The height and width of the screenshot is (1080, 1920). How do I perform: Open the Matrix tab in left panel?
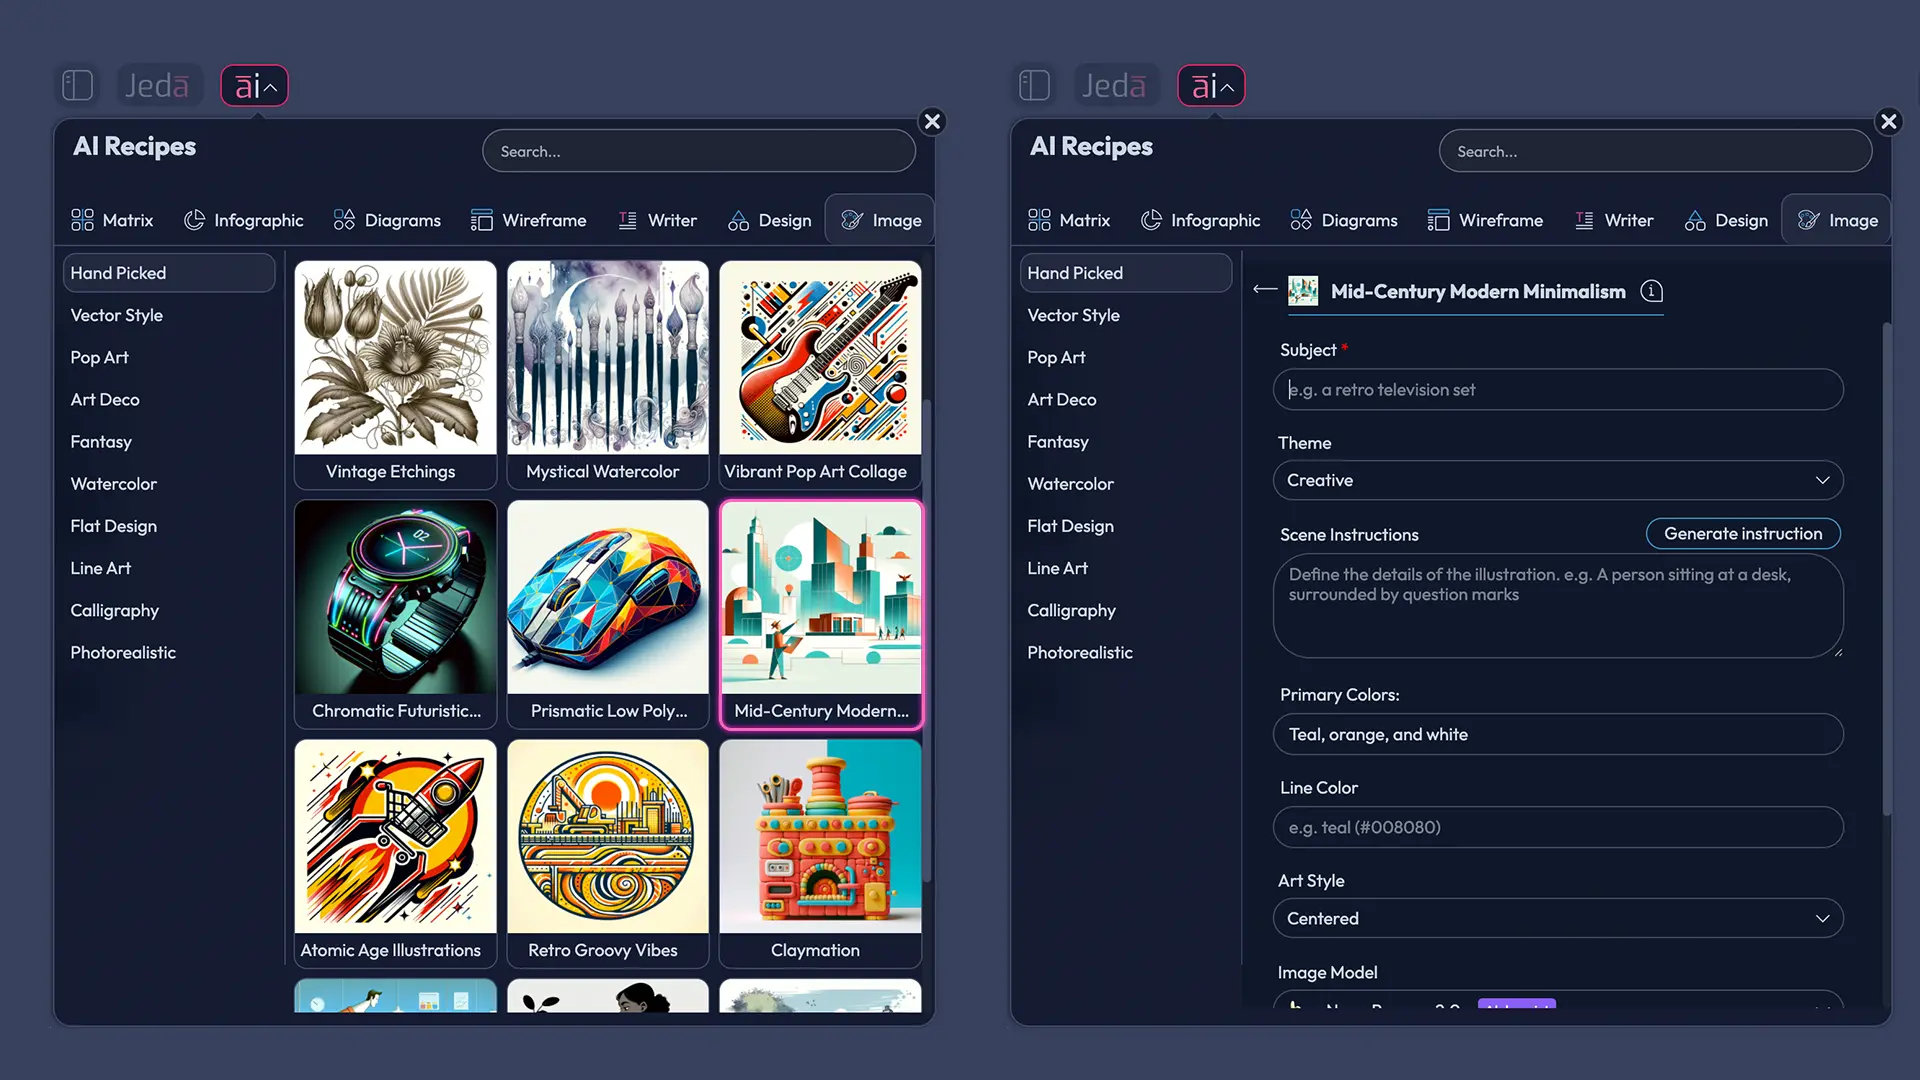click(112, 220)
